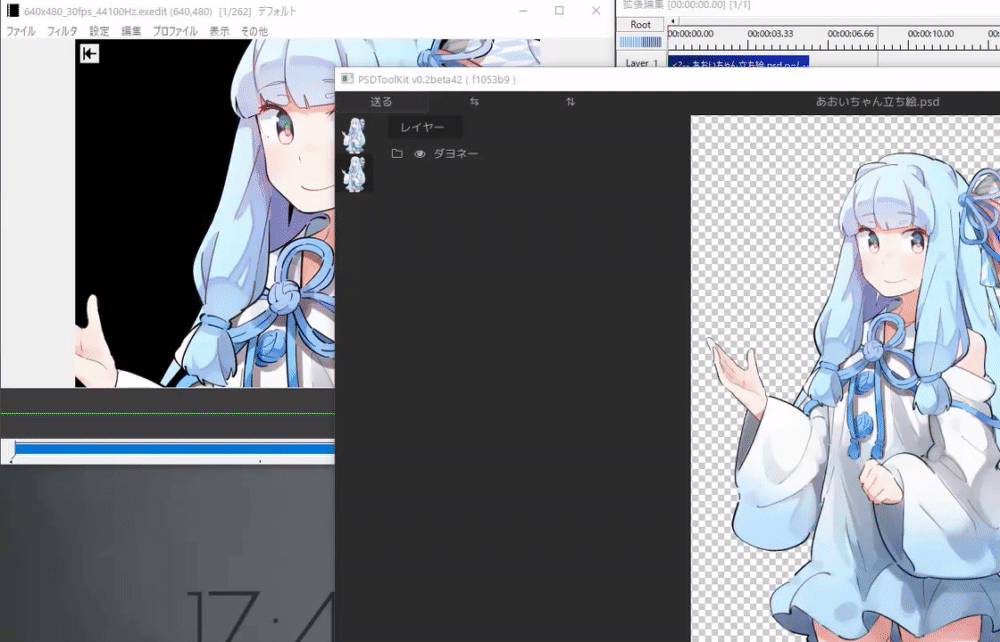Click the blue frame seek bar in AviUtl window
The width and height of the screenshot is (1000, 642).
coord(173,449)
